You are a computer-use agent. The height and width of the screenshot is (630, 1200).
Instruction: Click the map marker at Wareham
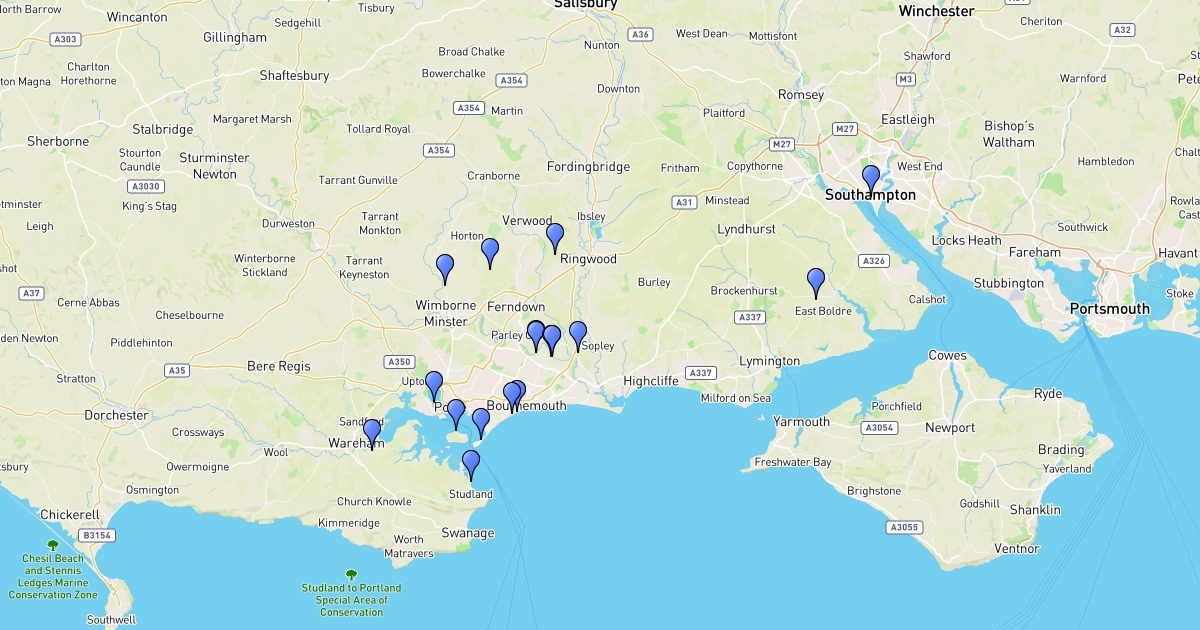372,434
